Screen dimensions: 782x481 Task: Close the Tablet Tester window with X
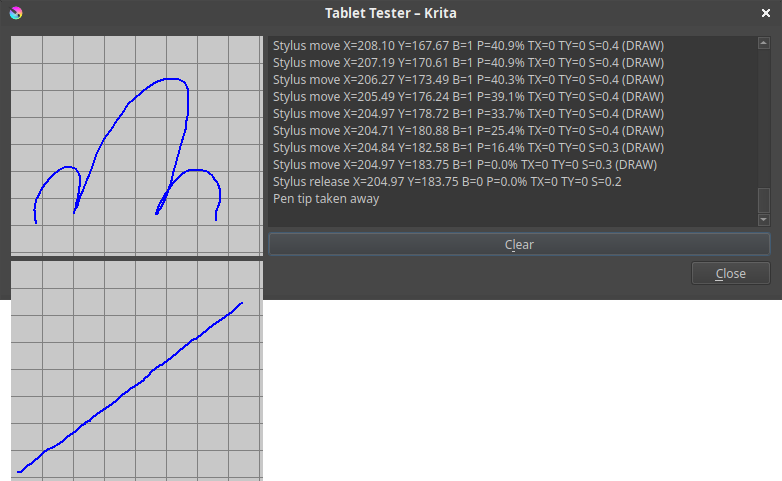point(766,13)
